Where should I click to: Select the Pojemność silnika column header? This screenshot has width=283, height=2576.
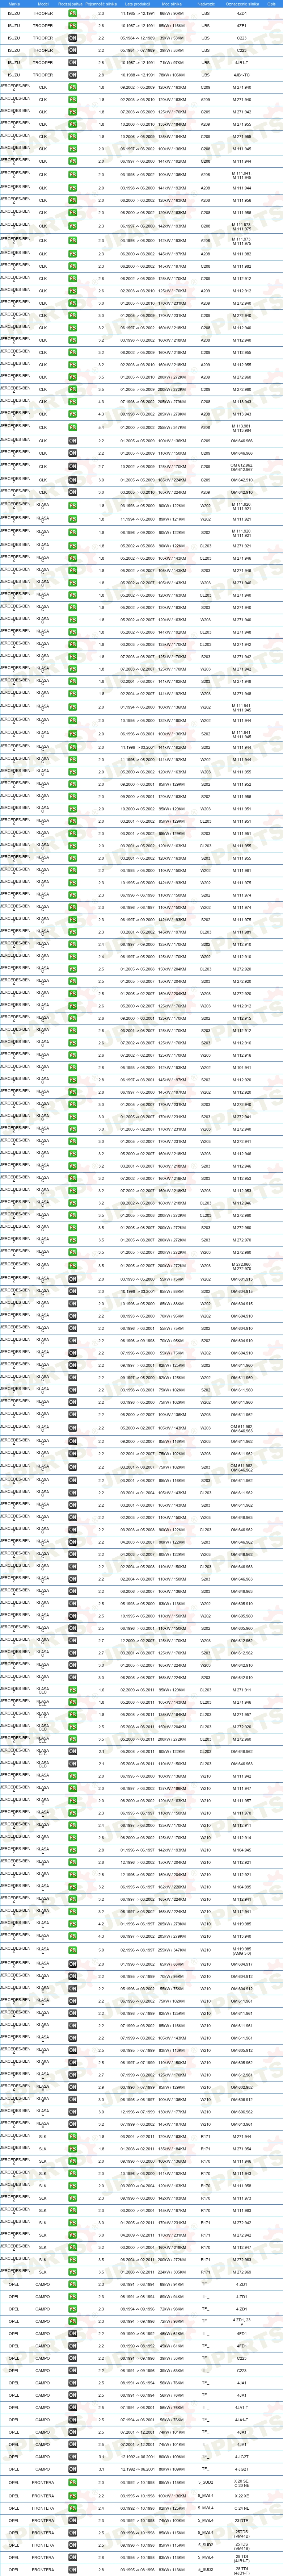(x=101, y=4)
